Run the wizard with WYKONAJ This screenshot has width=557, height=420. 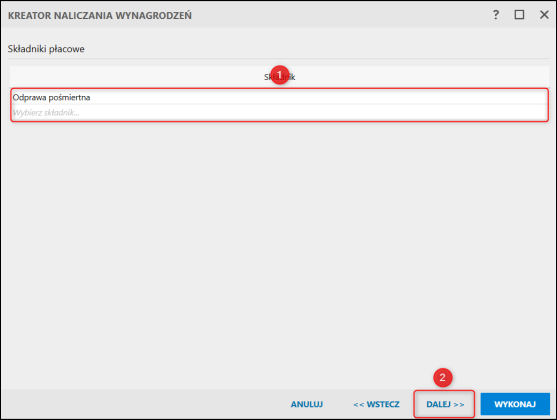pos(515,404)
